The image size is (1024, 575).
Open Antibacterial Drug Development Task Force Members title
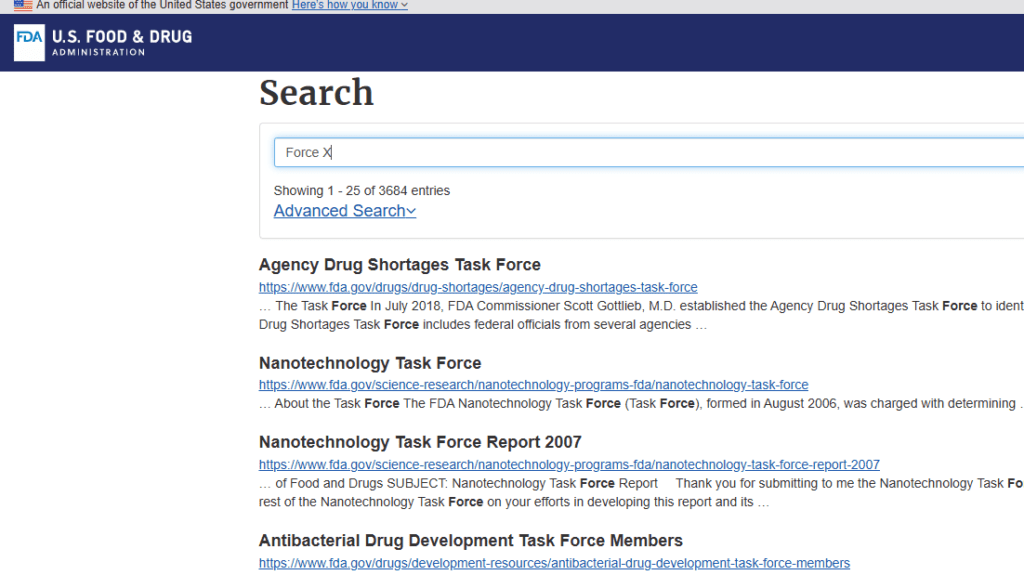(x=470, y=541)
